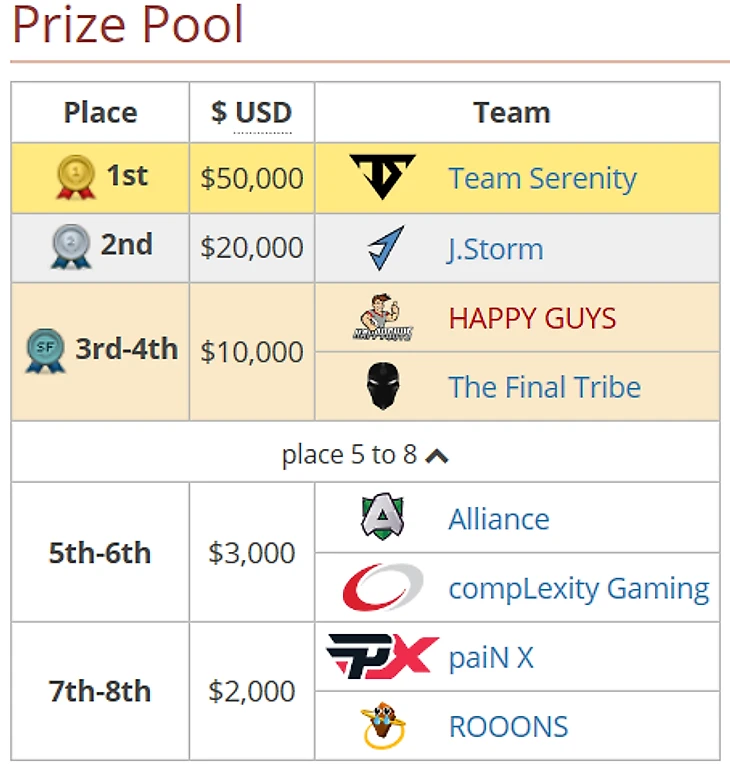Image resolution: width=730 pixels, height=770 pixels.
Task: Click the compLexity Gaming red swirl logo
Action: 383,587
